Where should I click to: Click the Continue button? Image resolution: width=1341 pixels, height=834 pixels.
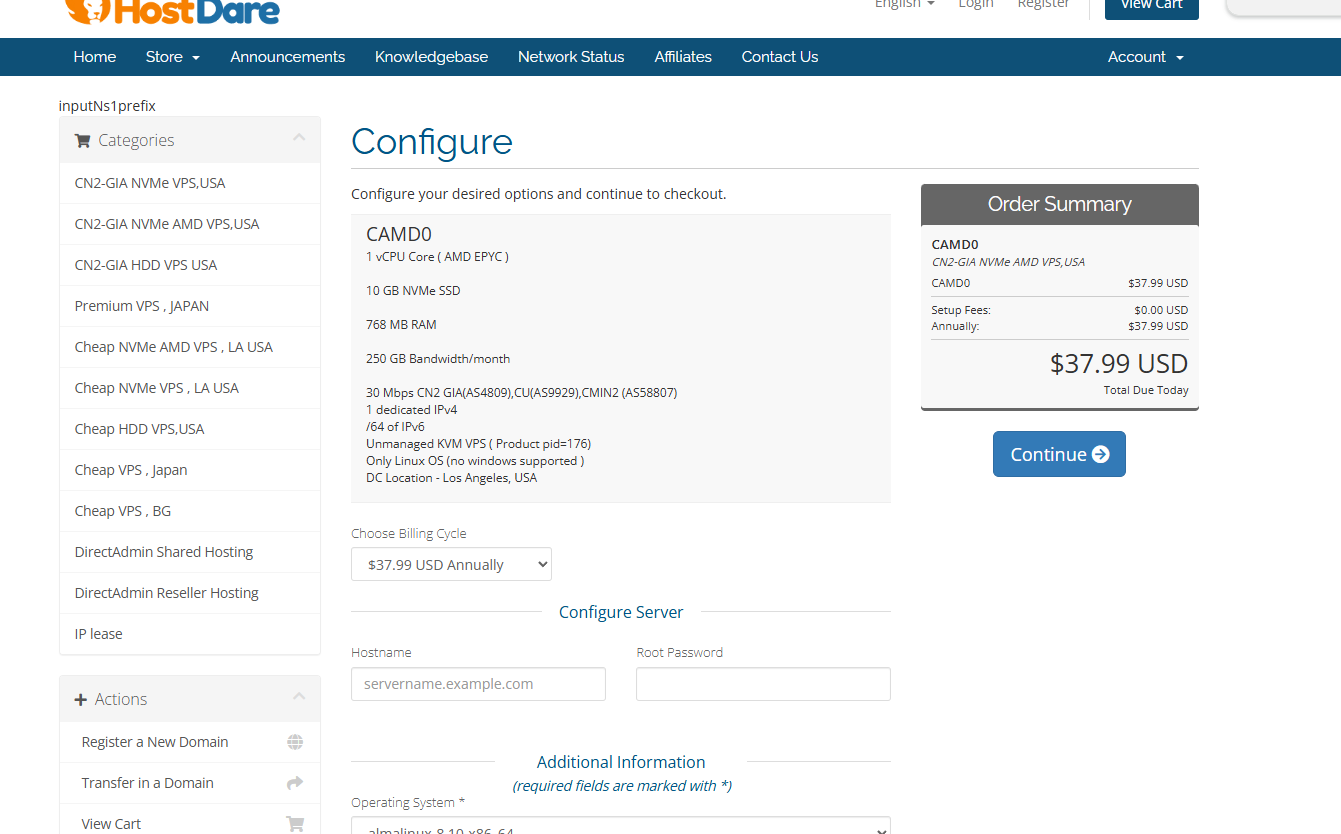pyautogui.click(x=1059, y=454)
